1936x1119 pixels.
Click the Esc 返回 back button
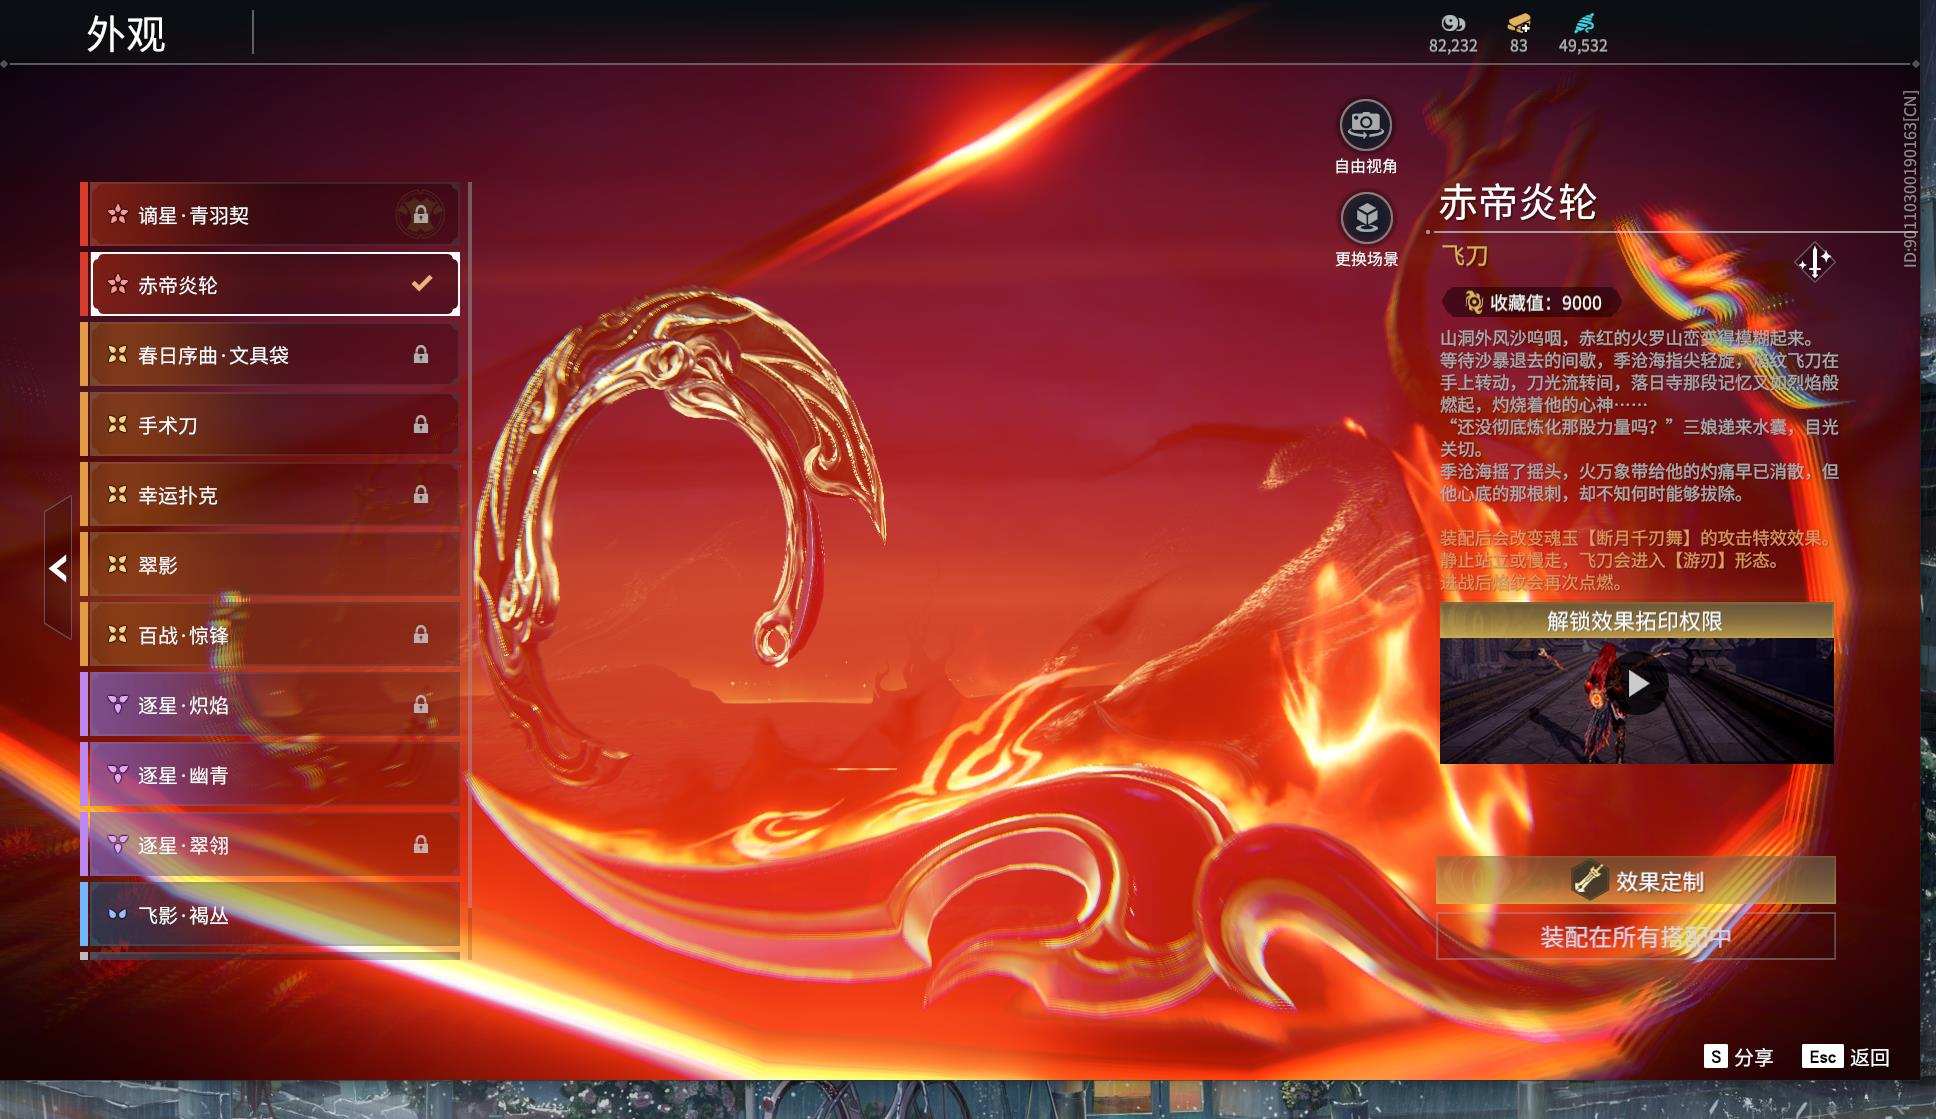coord(1845,1057)
